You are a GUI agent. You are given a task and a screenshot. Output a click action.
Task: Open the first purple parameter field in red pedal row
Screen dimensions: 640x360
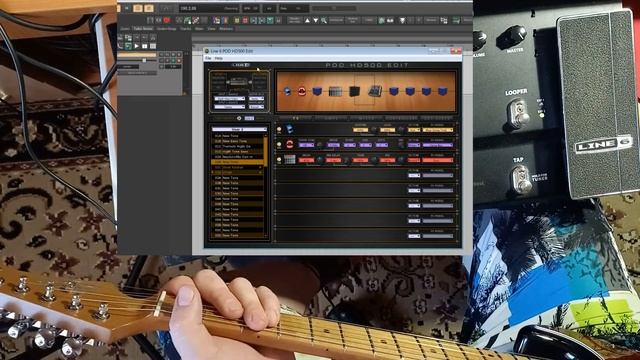[x=306, y=145]
